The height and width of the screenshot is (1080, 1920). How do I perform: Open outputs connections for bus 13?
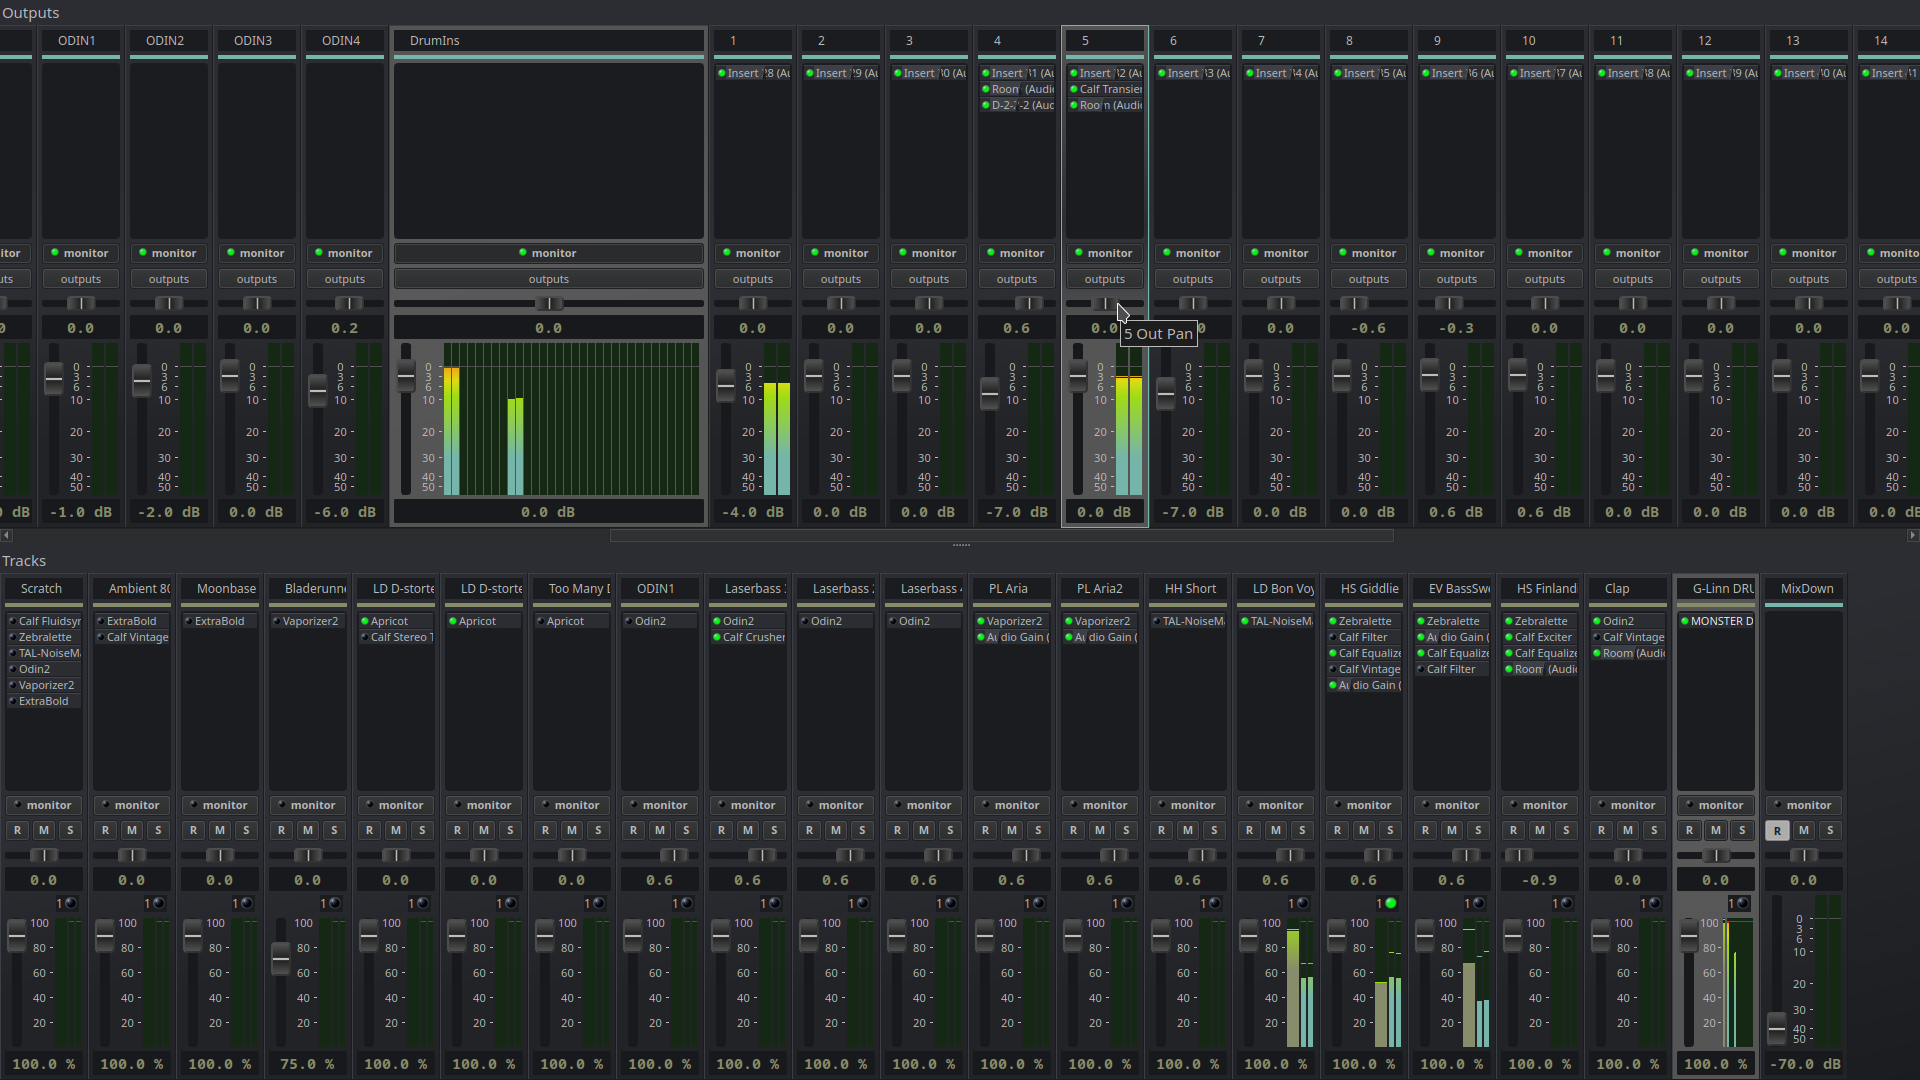click(x=1808, y=279)
